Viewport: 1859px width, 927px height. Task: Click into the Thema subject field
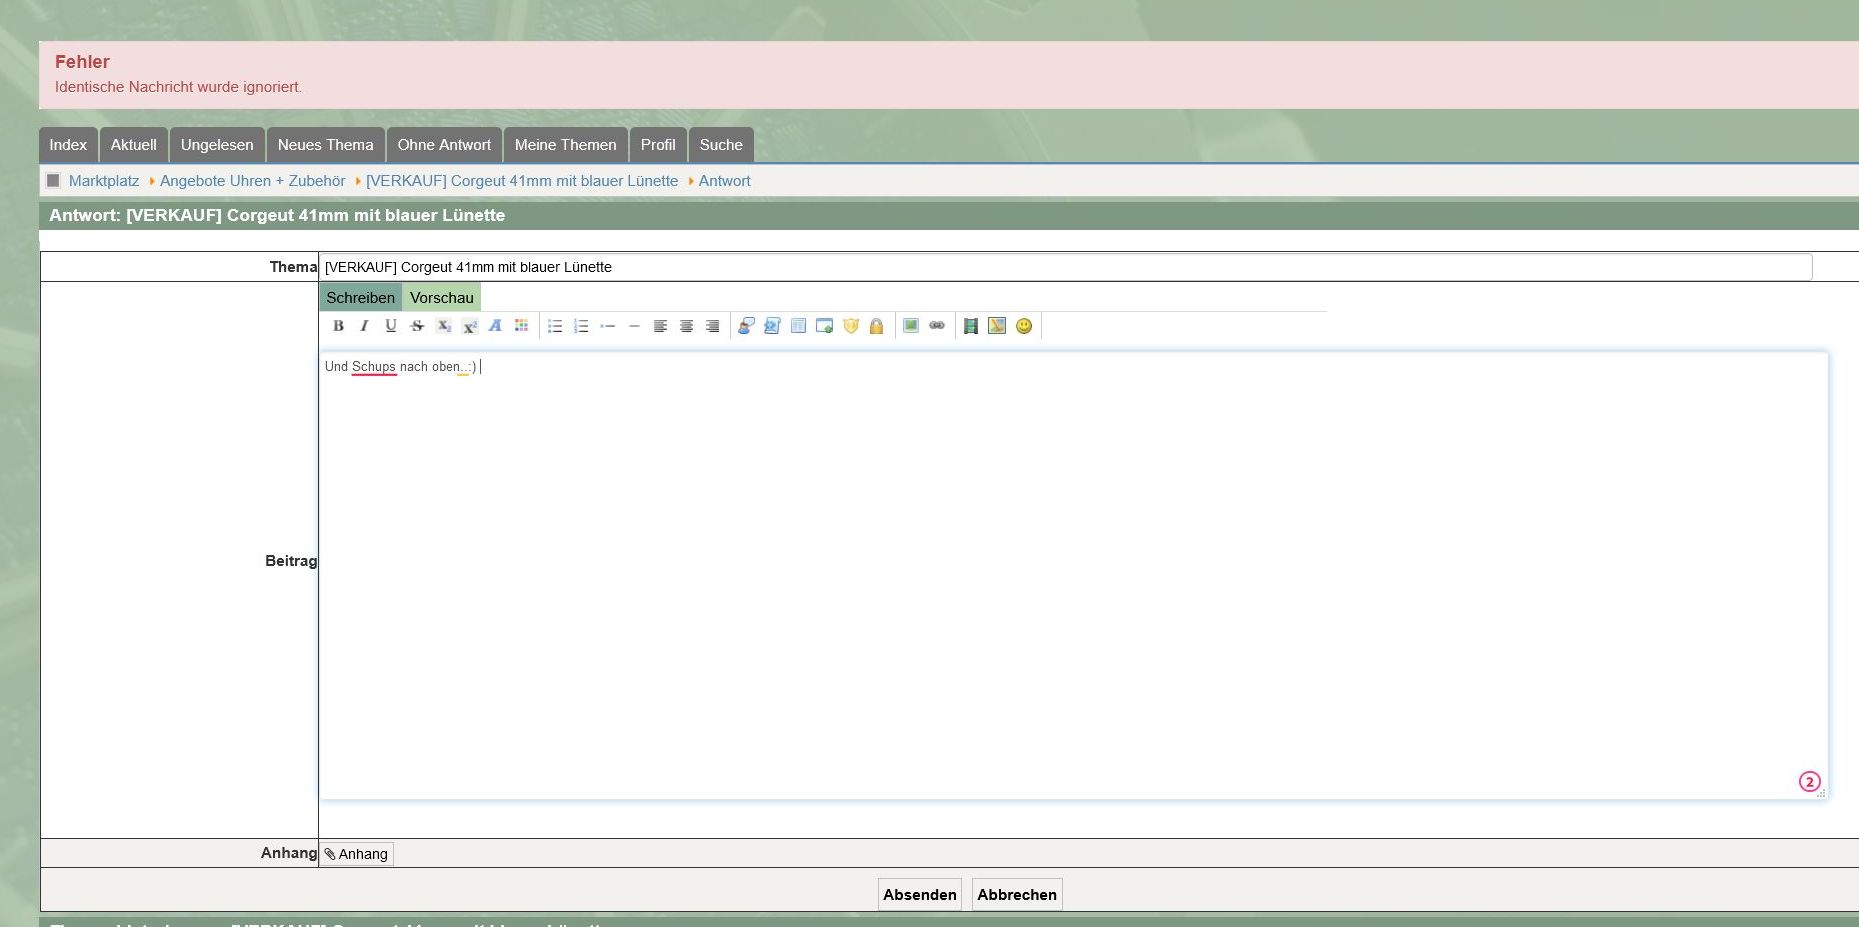coord(1065,267)
